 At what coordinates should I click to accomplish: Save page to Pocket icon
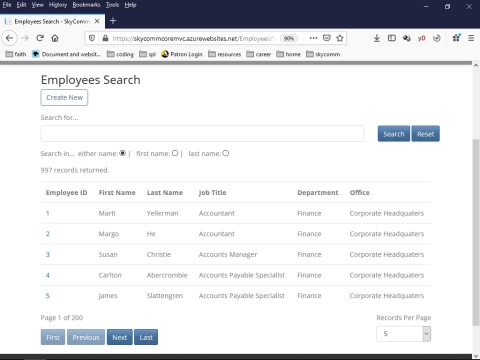(327, 38)
